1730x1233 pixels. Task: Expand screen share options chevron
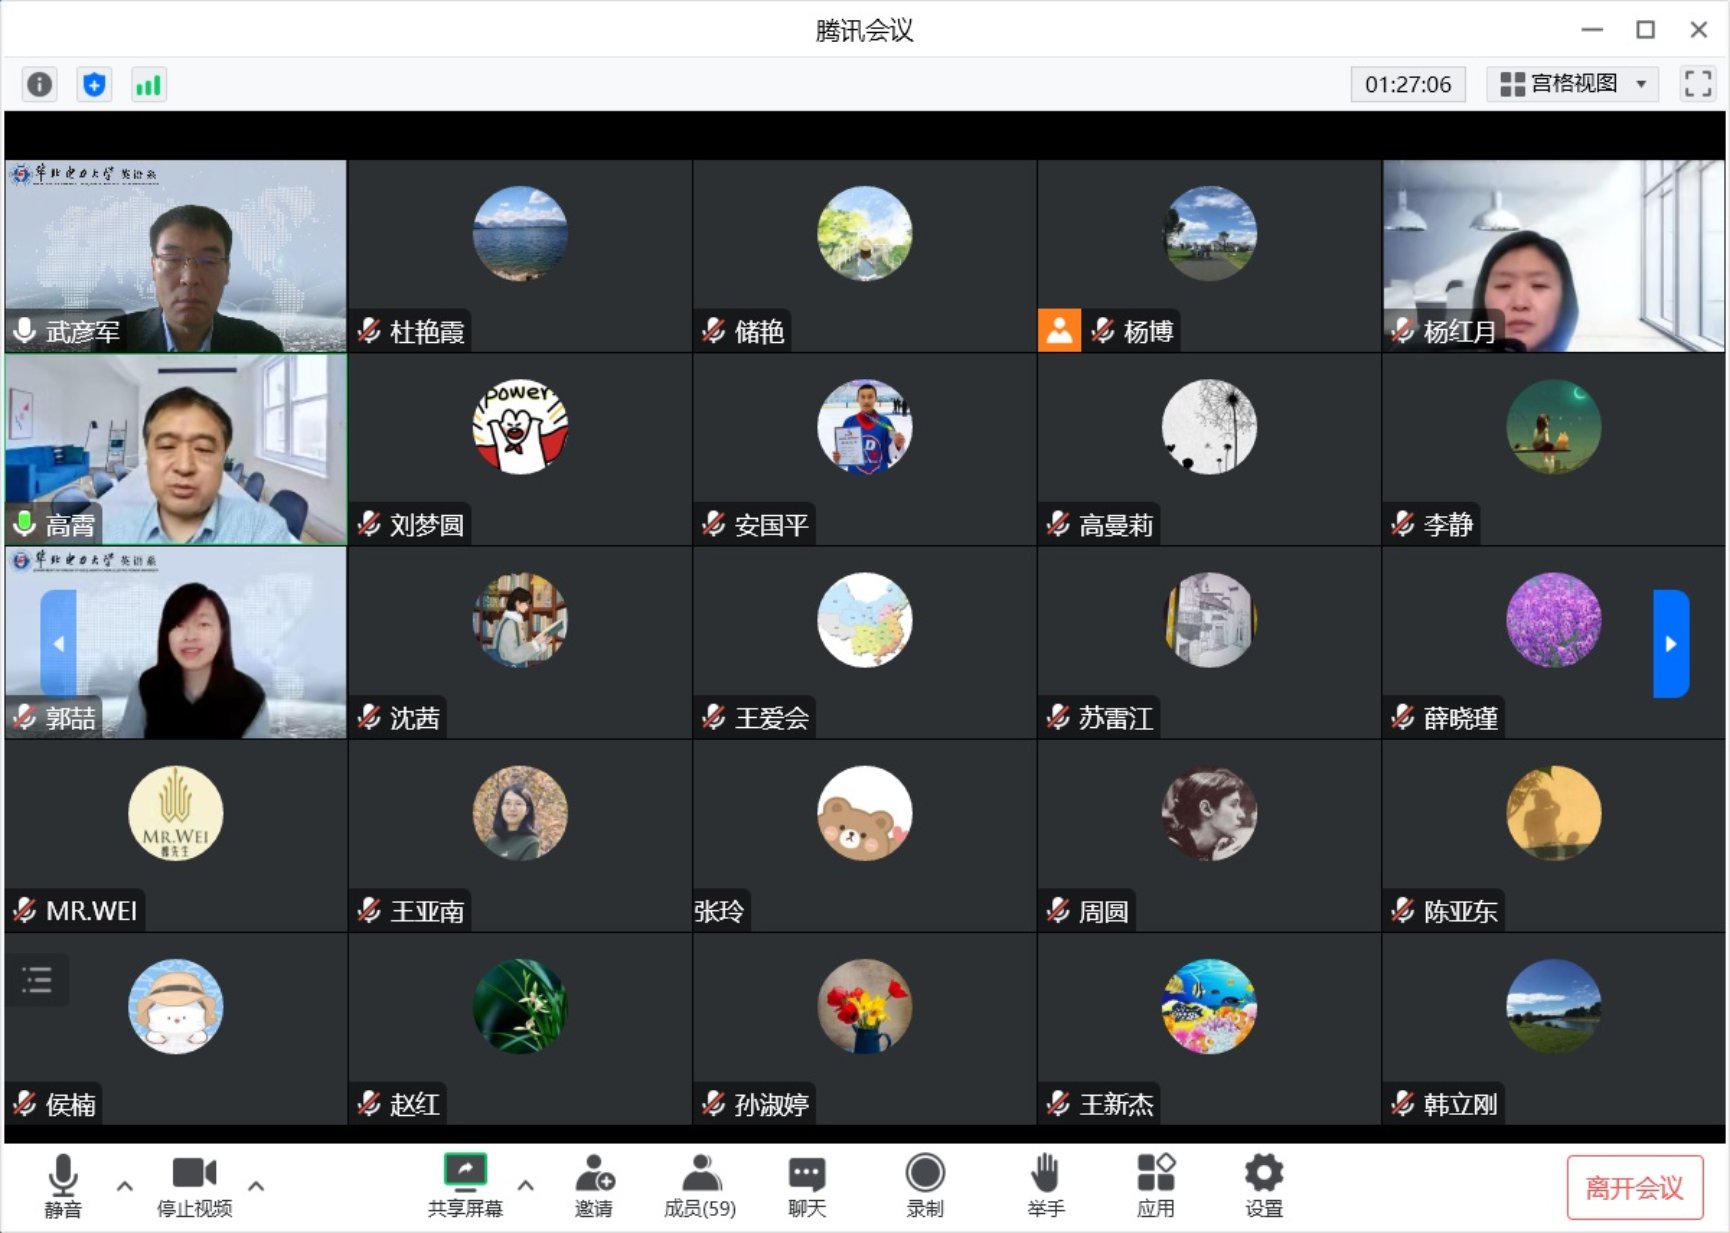(524, 1187)
